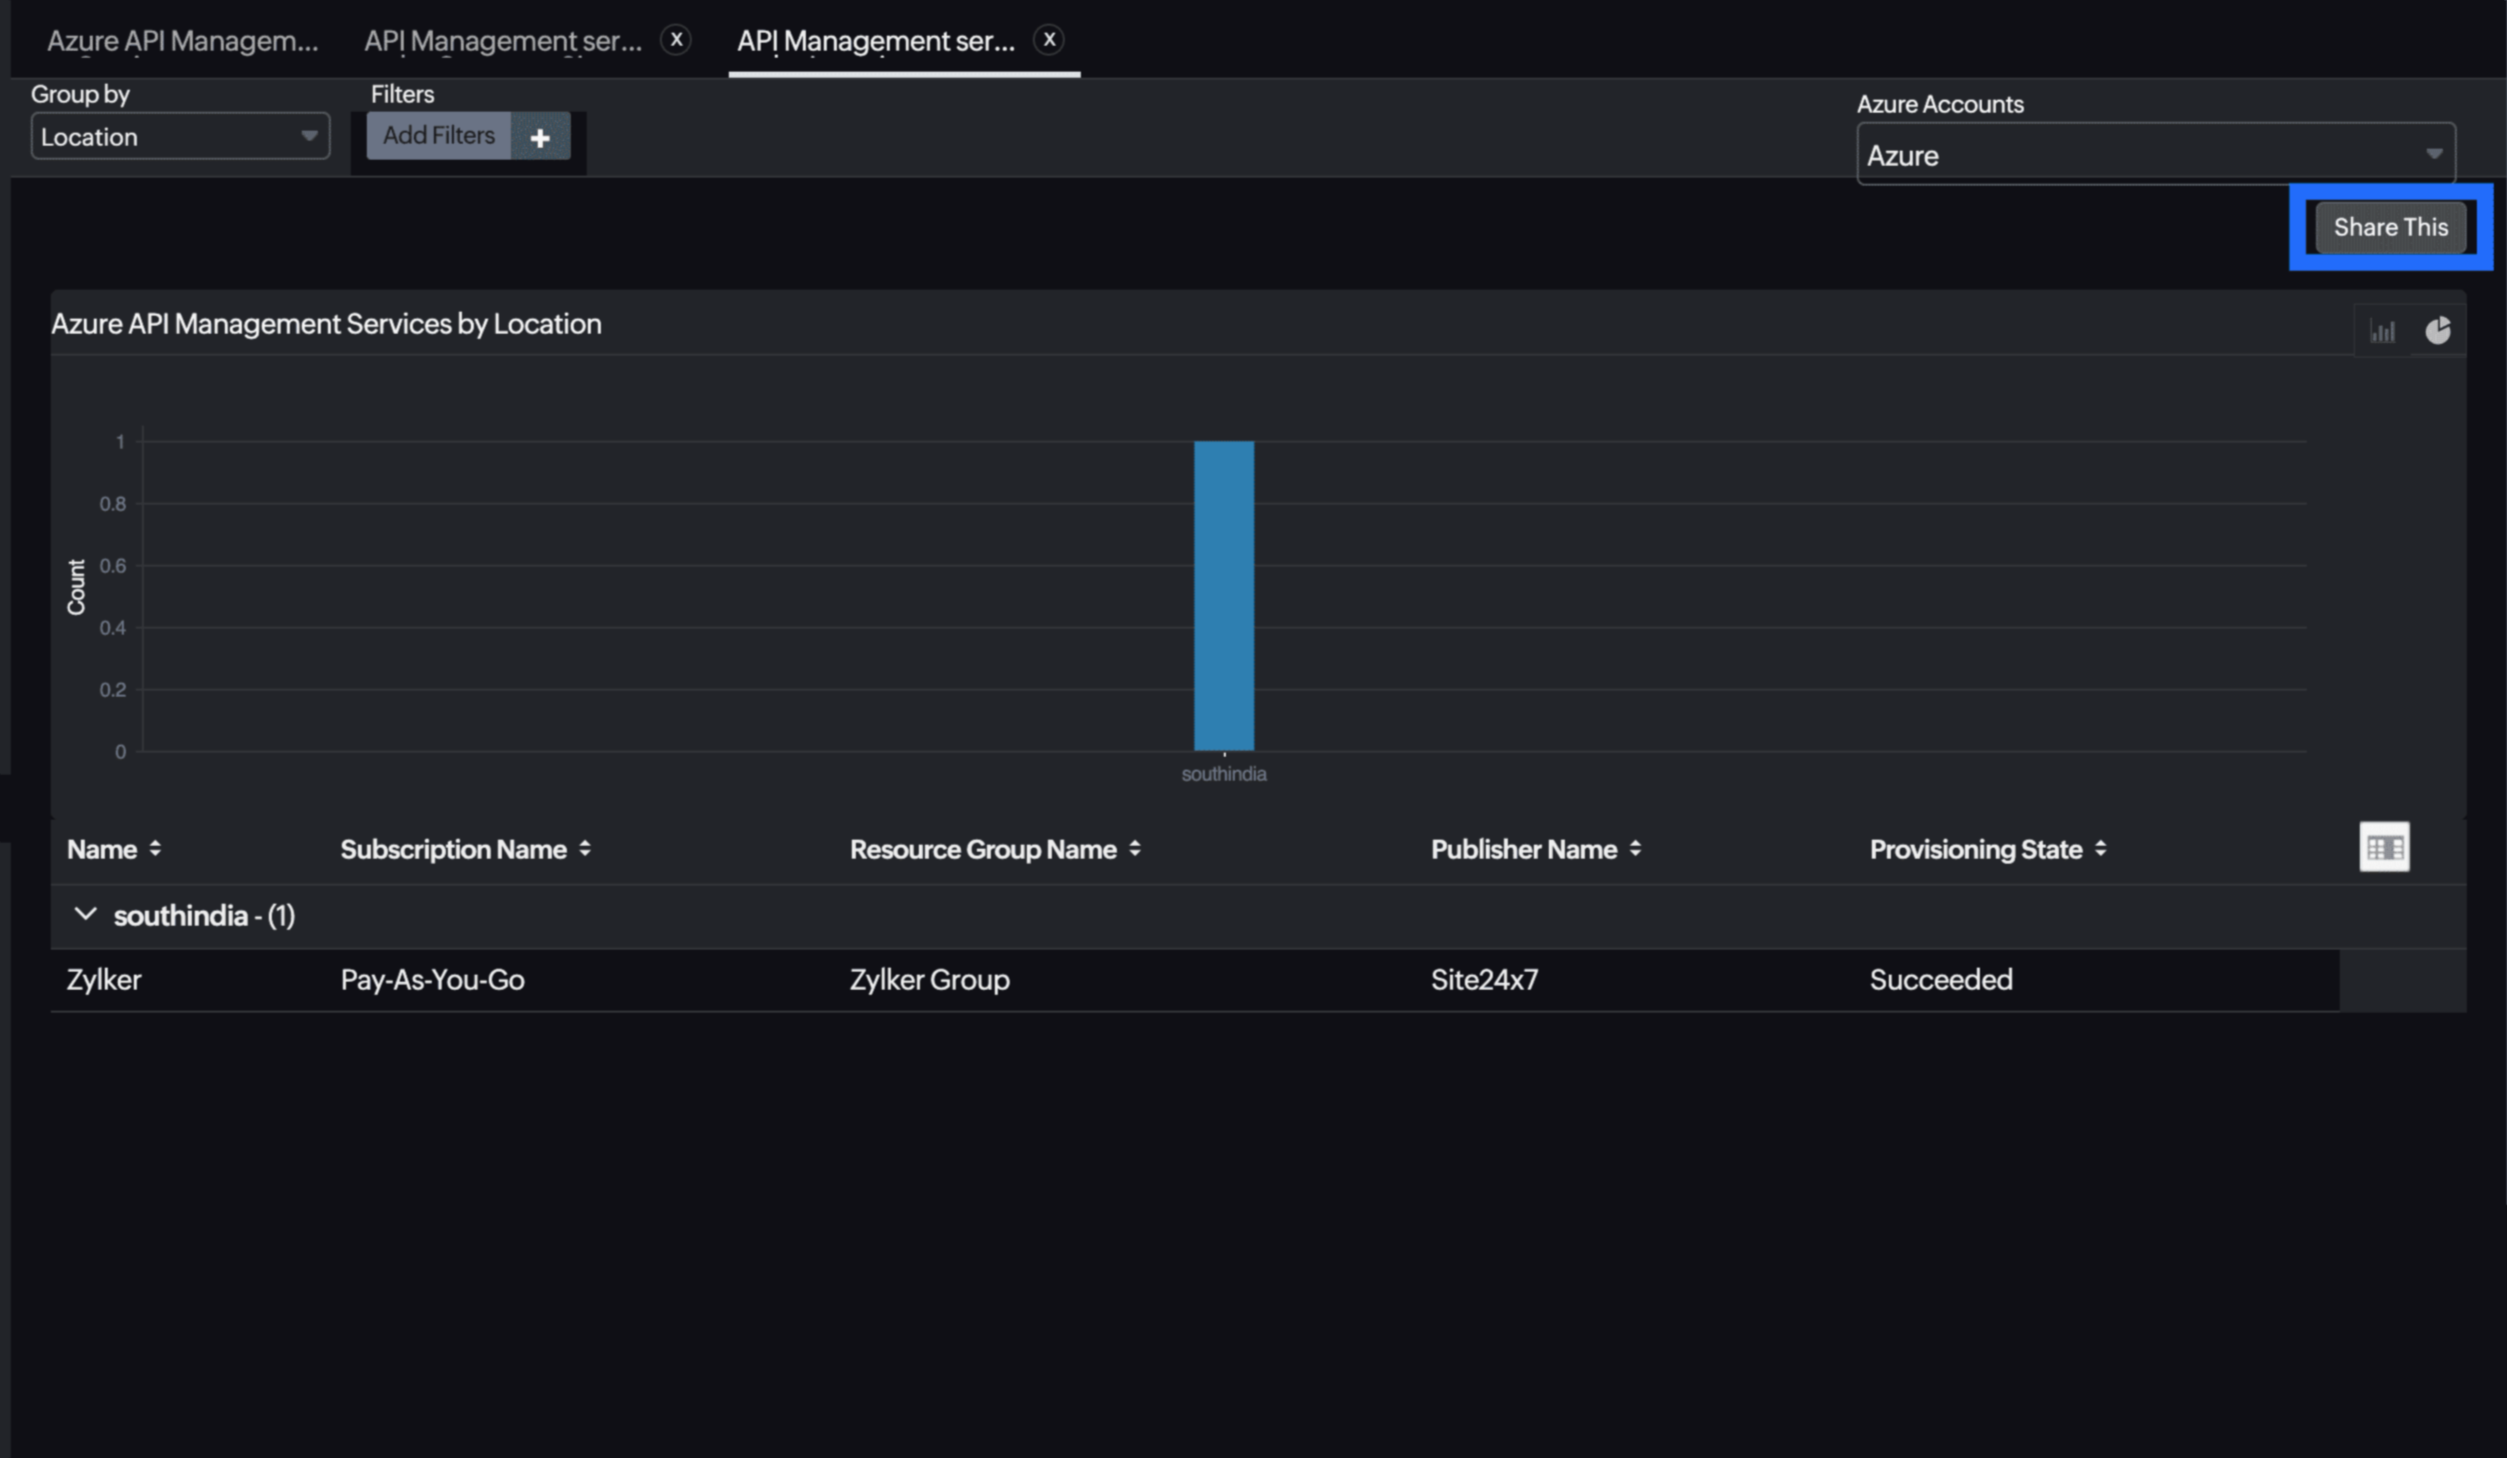Open the Group by Location dropdown
2507x1458 pixels.
pos(180,136)
